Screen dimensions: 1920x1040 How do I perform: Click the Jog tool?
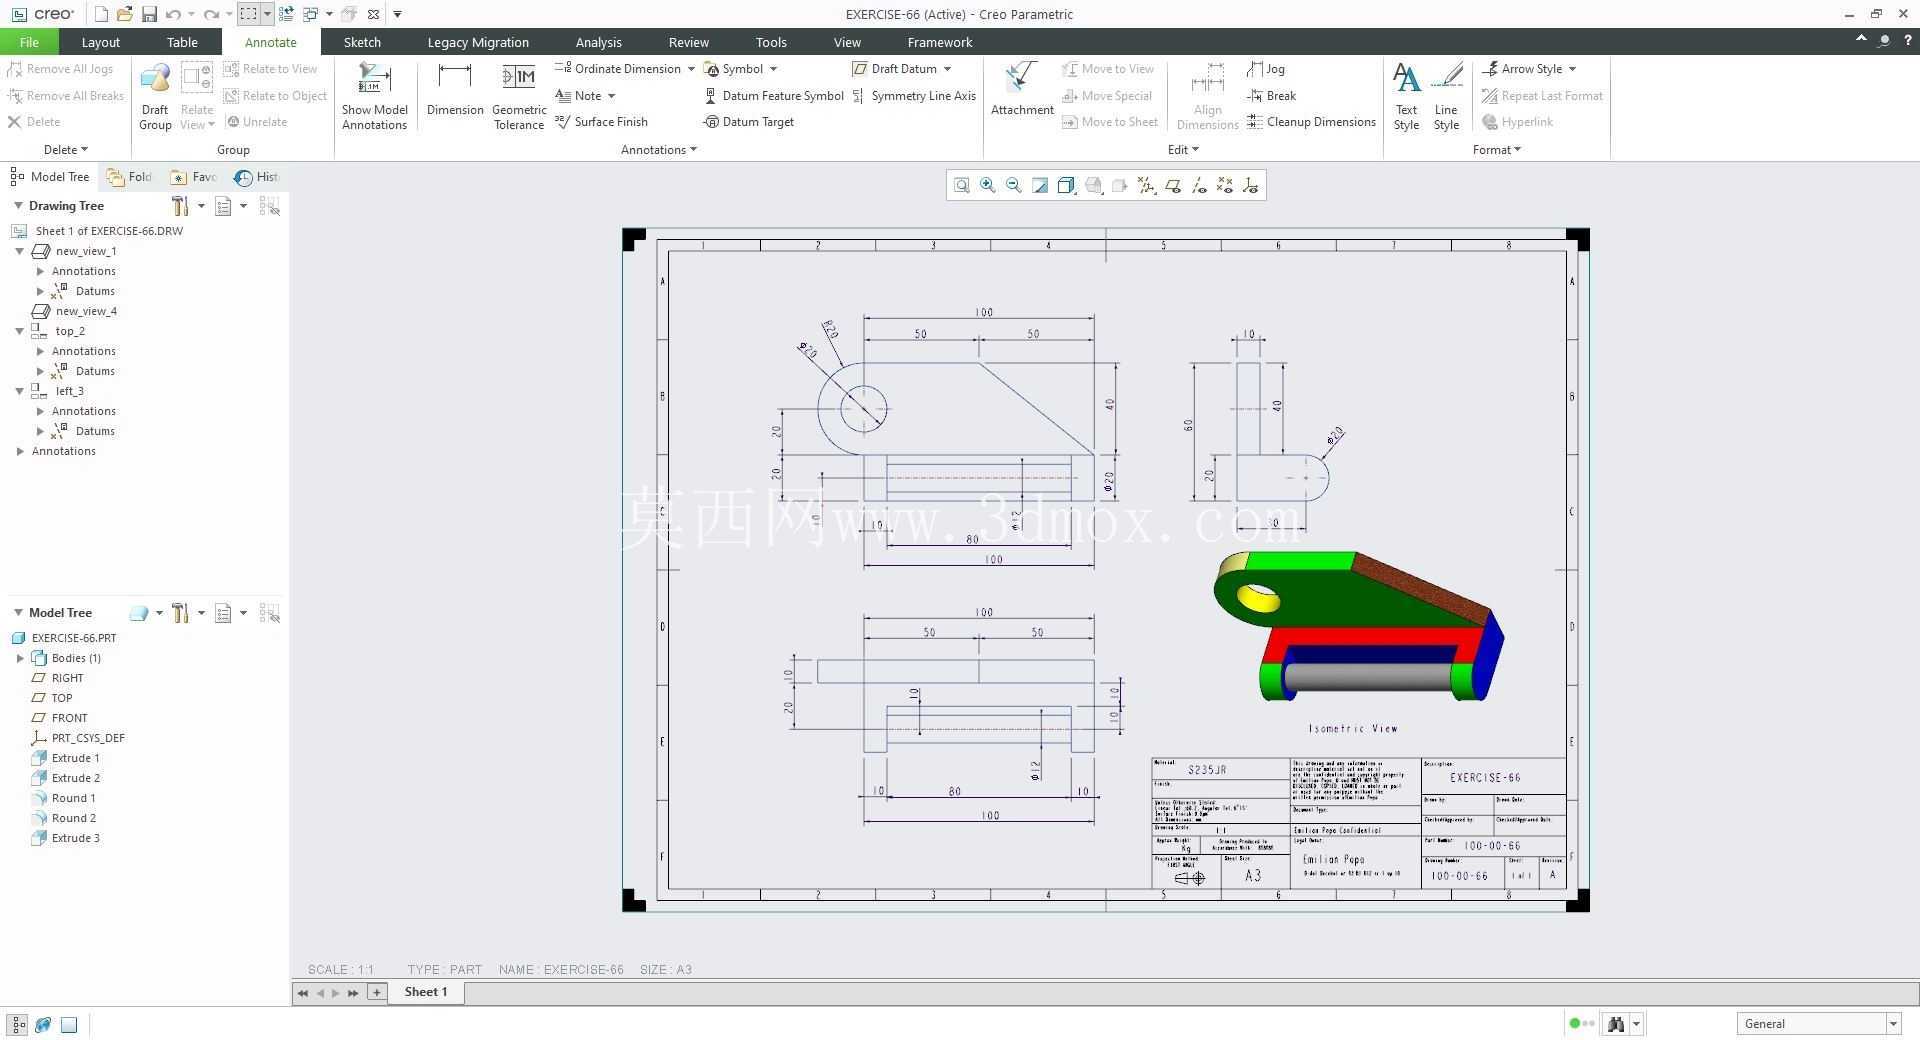coord(1266,69)
